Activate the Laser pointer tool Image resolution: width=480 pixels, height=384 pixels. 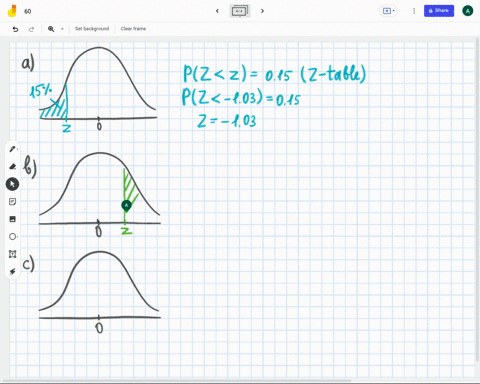12,271
